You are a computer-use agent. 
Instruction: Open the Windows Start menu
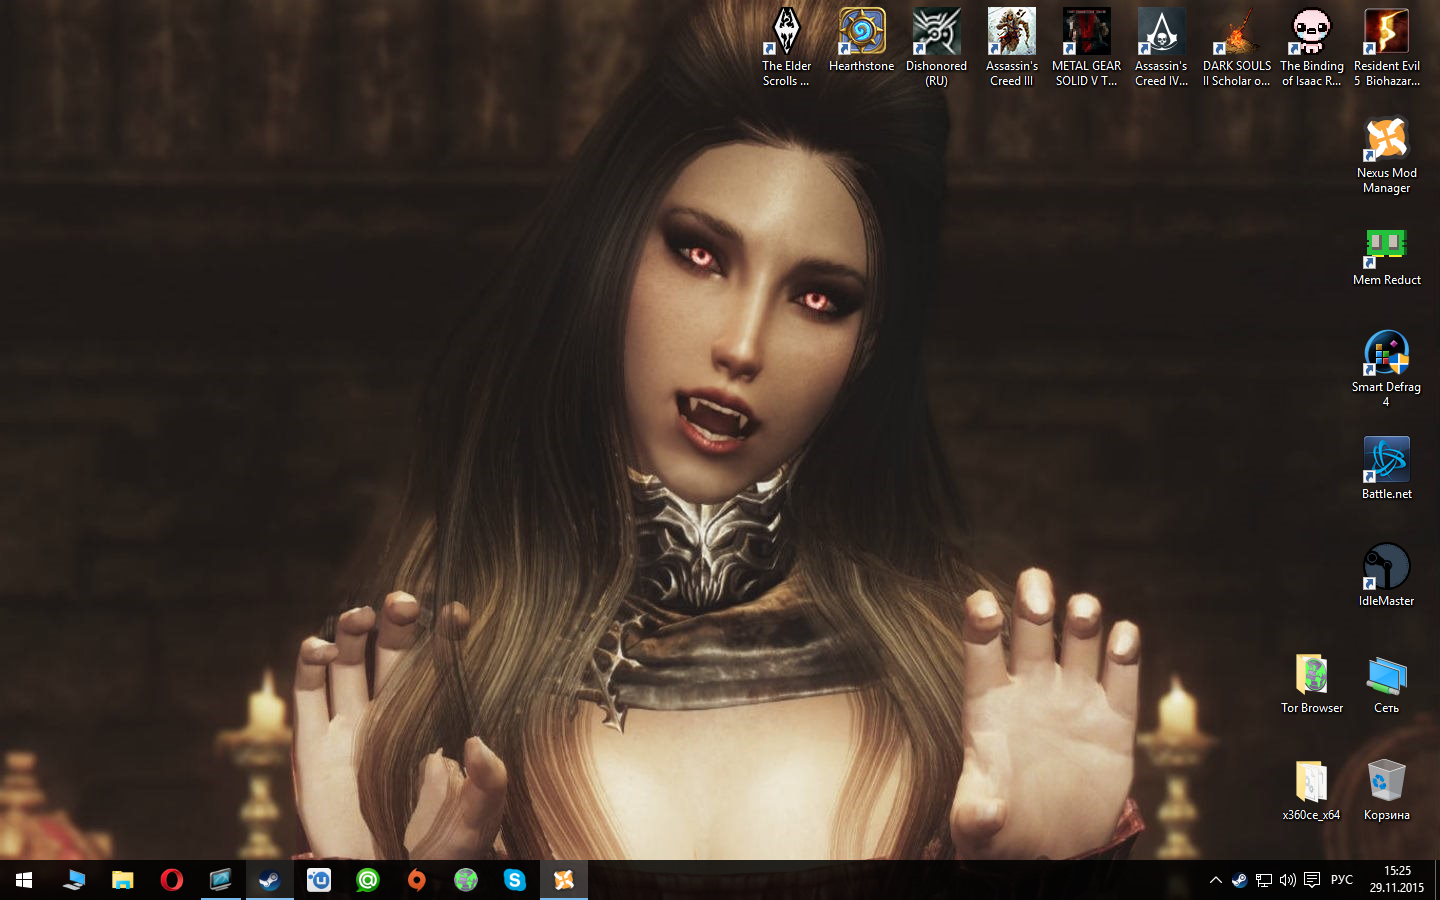coord(24,880)
